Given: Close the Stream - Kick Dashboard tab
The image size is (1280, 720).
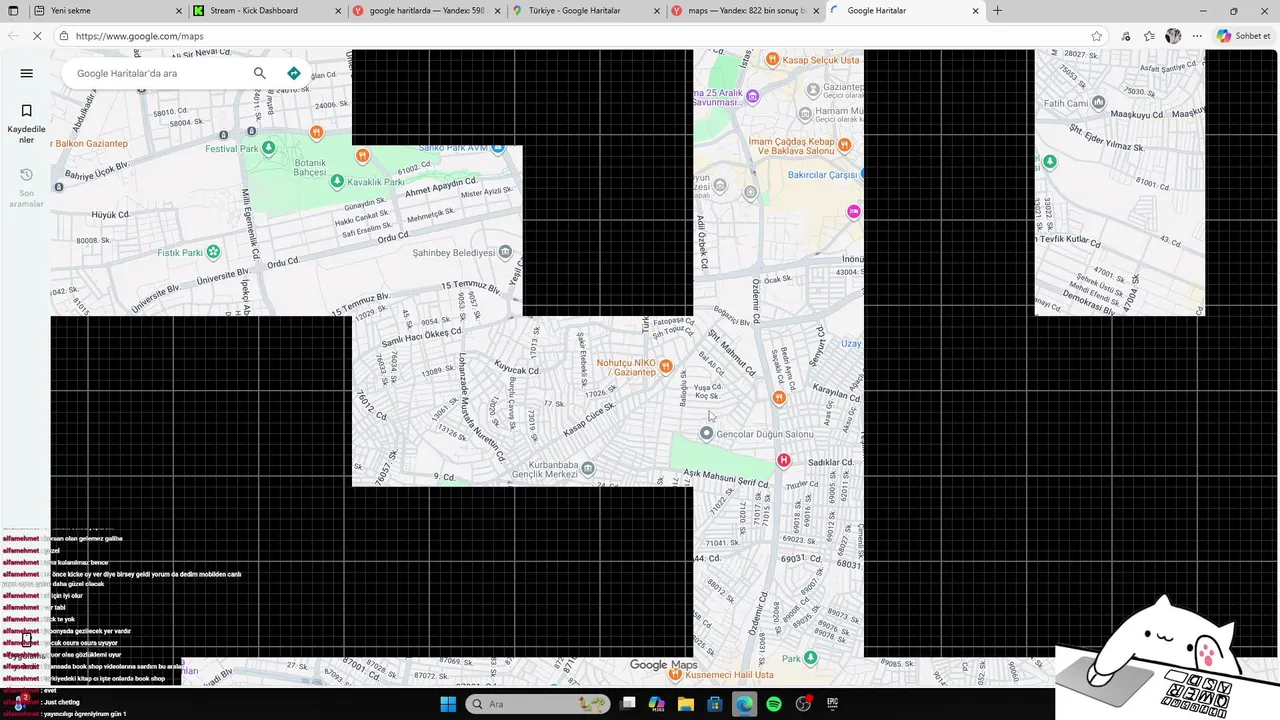Looking at the screenshot, I should (338, 11).
